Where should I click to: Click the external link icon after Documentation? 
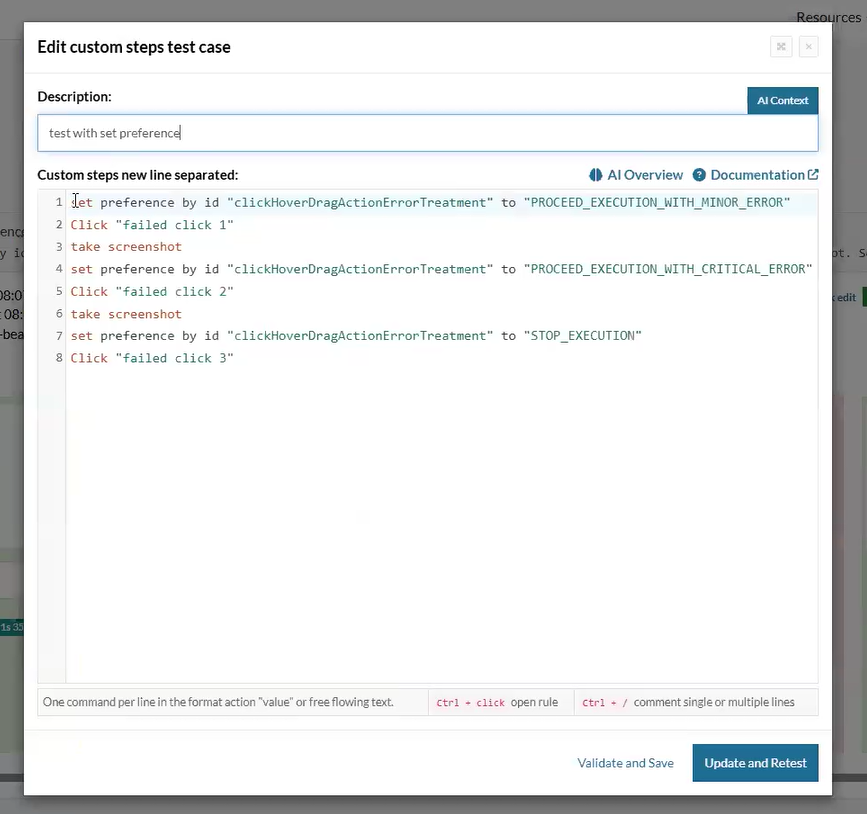[813, 175]
